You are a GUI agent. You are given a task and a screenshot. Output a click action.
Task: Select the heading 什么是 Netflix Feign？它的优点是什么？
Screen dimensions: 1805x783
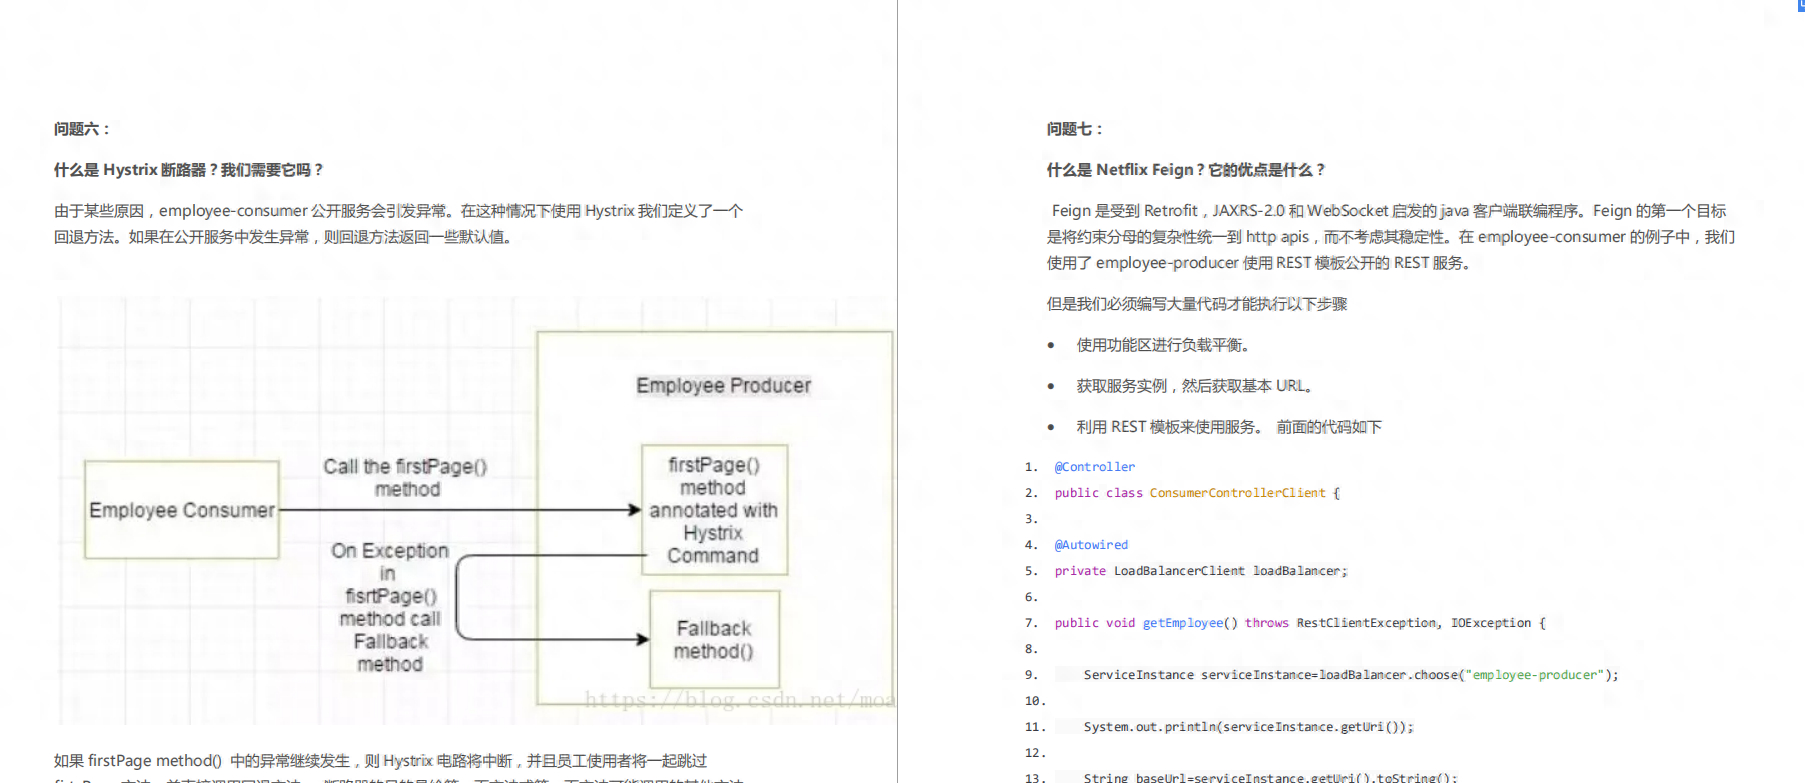tap(1186, 170)
